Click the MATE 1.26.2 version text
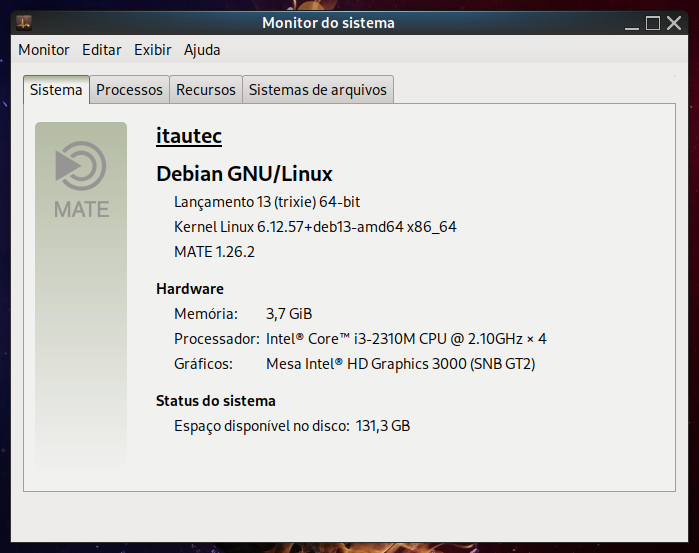699x553 pixels. click(214, 252)
